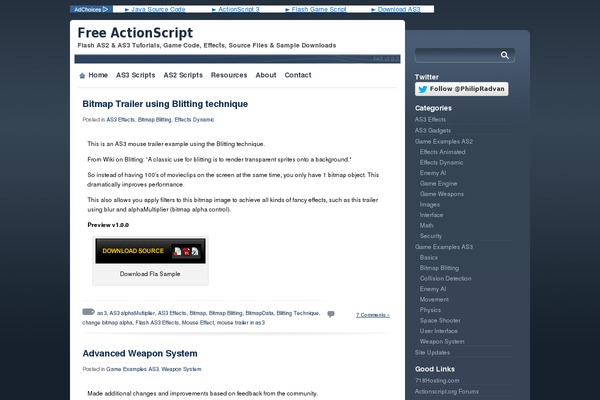The width and height of the screenshot is (600, 400).
Task: Open Images subcategory
Action: [x=430, y=205]
